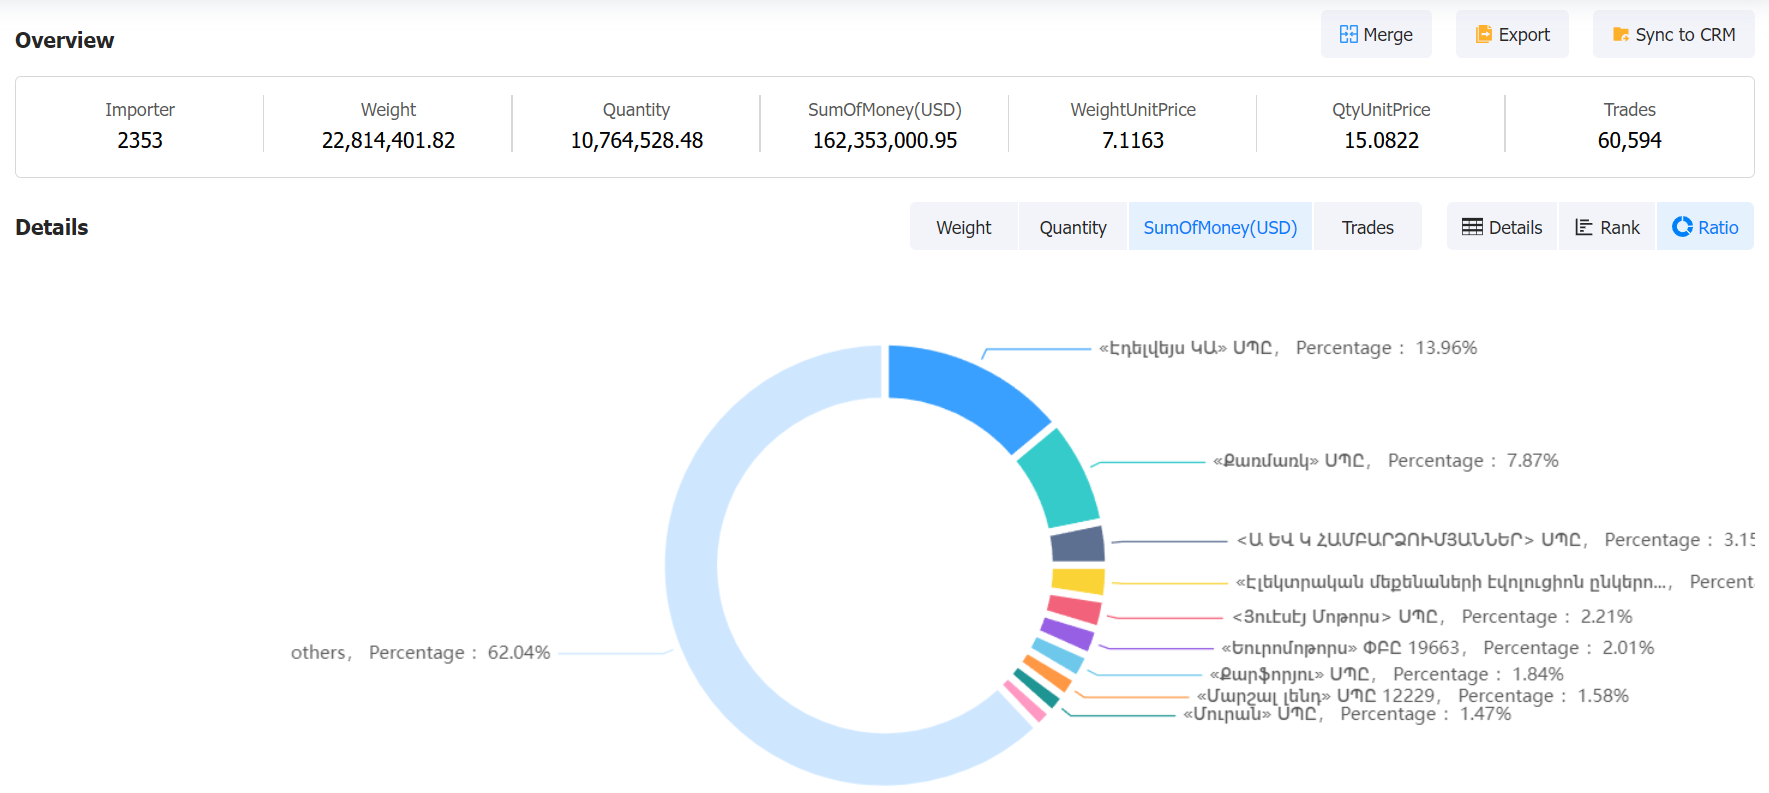The width and height of the screenshot is (1769, 793).
Task: Click the 1.58% orange donut segment
Action: pos(1047,673)
